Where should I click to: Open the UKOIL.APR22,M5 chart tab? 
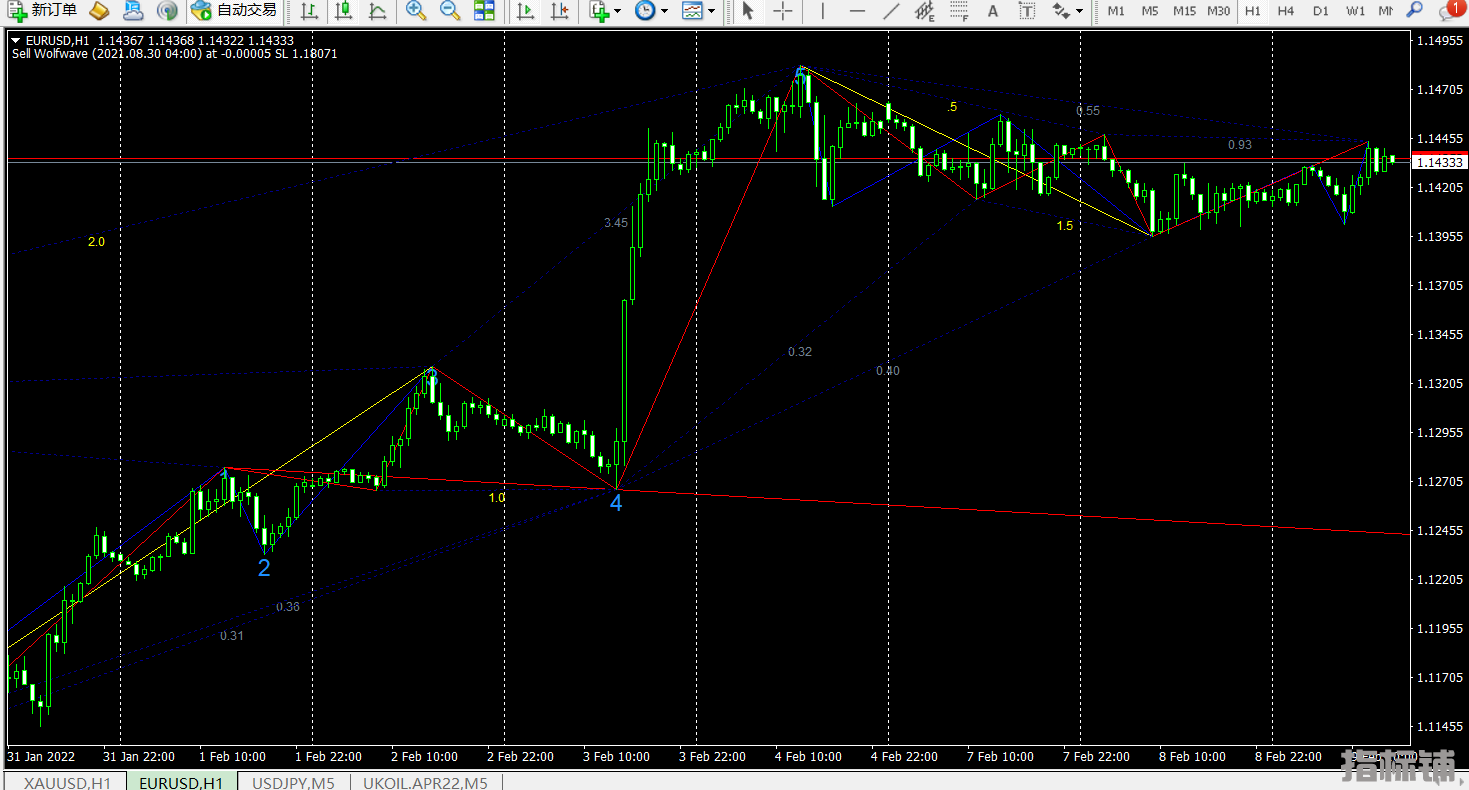pos(425,783)
